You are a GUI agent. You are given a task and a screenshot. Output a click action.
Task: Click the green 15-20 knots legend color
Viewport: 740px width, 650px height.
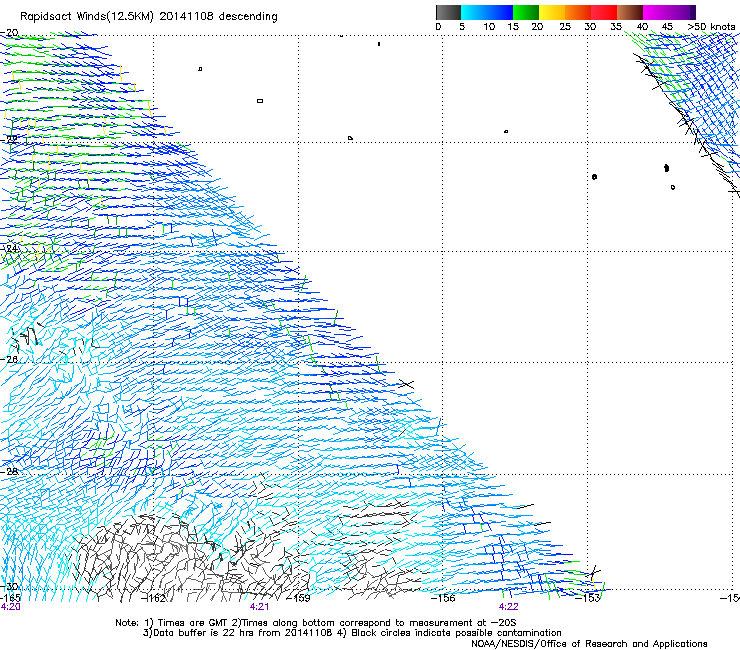pyautogui.click(x=526, y=13)
